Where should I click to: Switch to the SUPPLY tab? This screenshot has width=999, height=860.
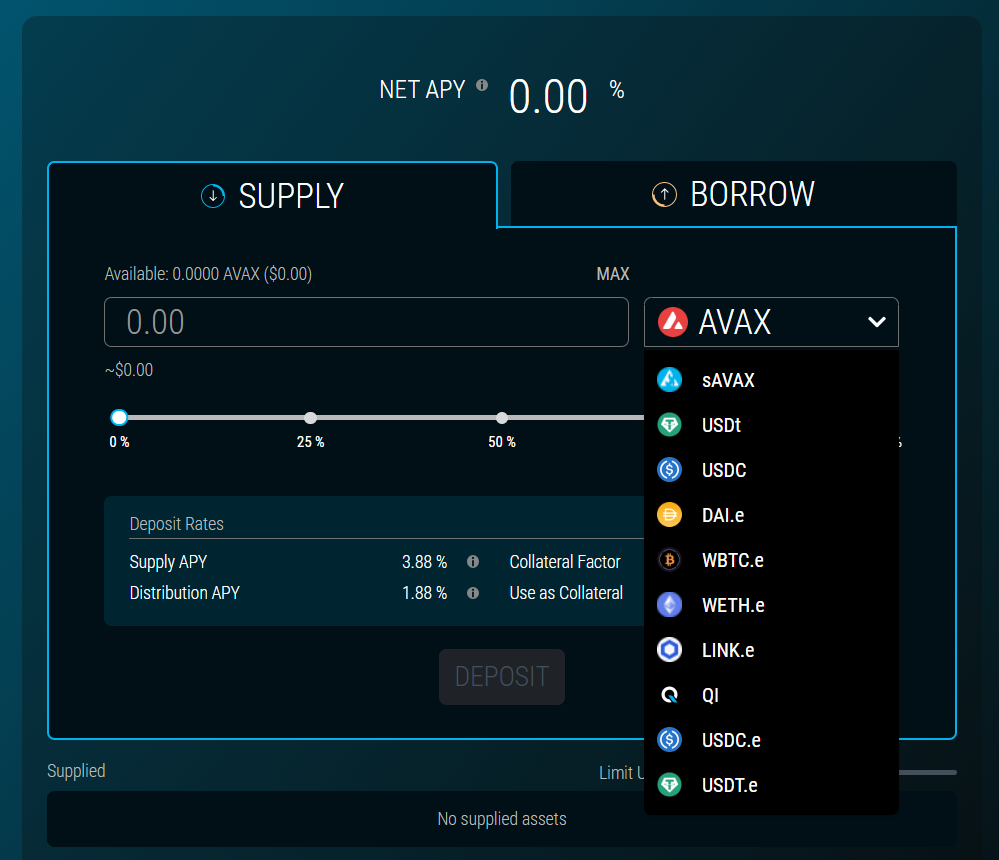[x=273, y=196]
